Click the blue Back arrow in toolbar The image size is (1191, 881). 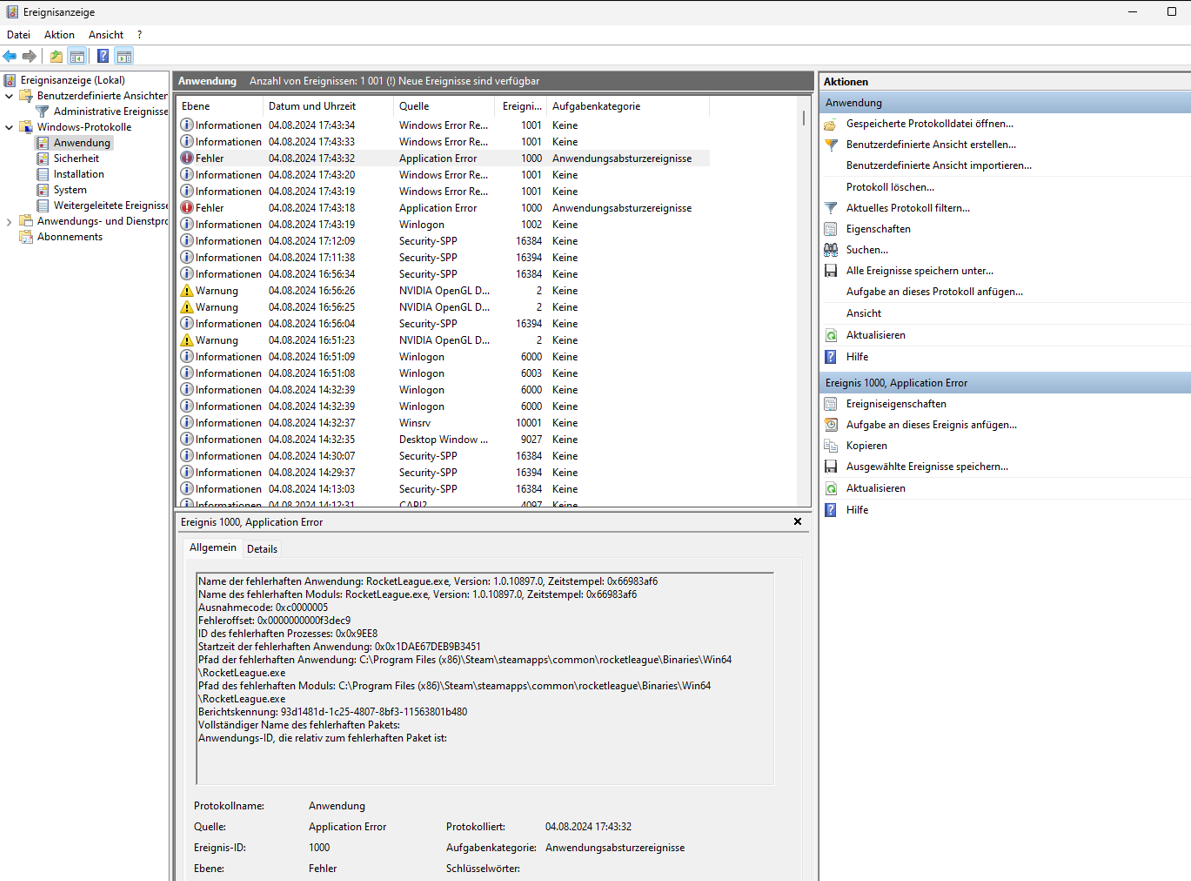click(10, 56)
